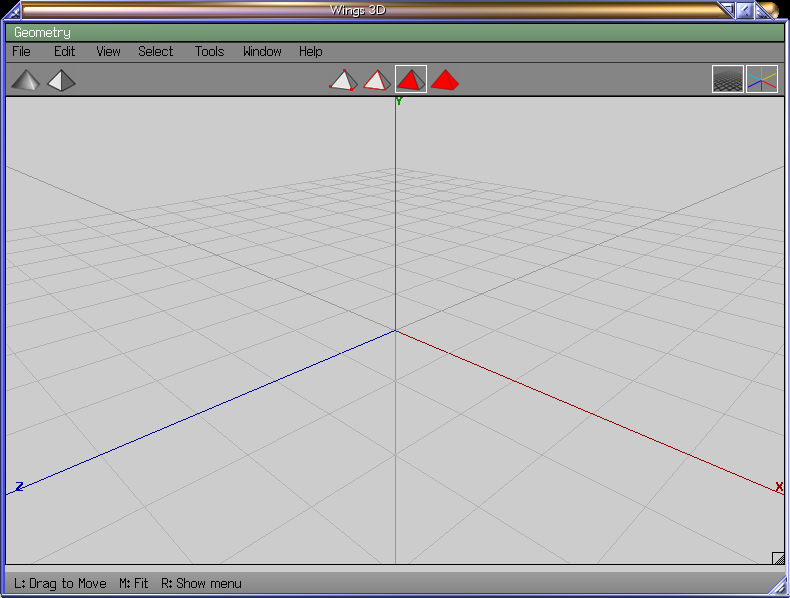Toggle flat or smooth shading pyramid icon
This screenshot has height=598, width=790.
click(27, 80)
